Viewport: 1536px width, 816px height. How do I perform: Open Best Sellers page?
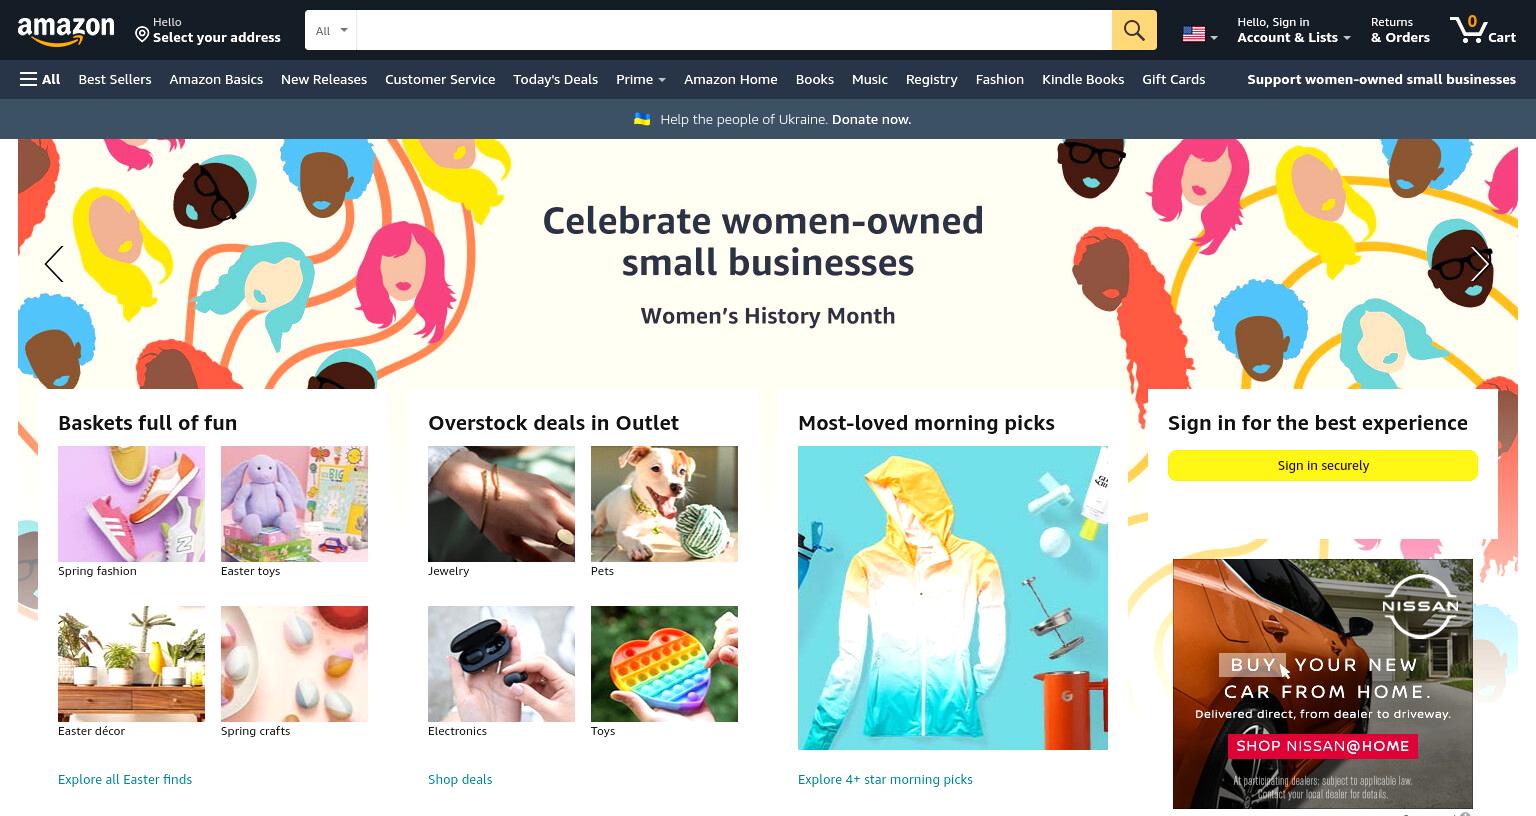(x=115, y=79)
